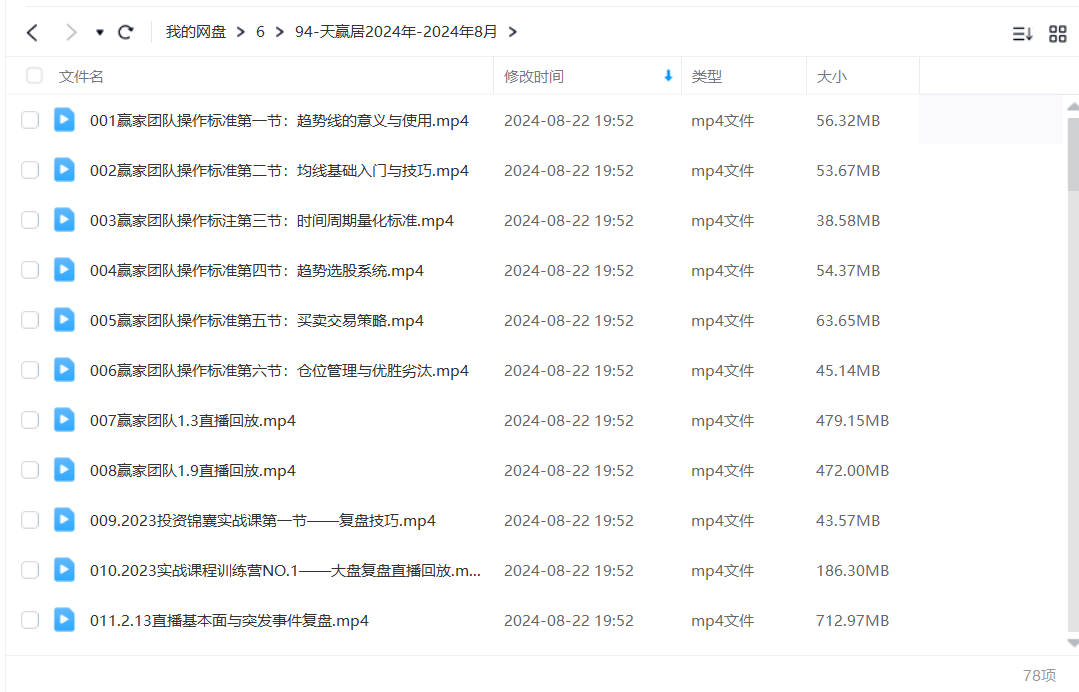Check the box for 003赢家团队 file
1079x692 pixels.
(30, 220)
